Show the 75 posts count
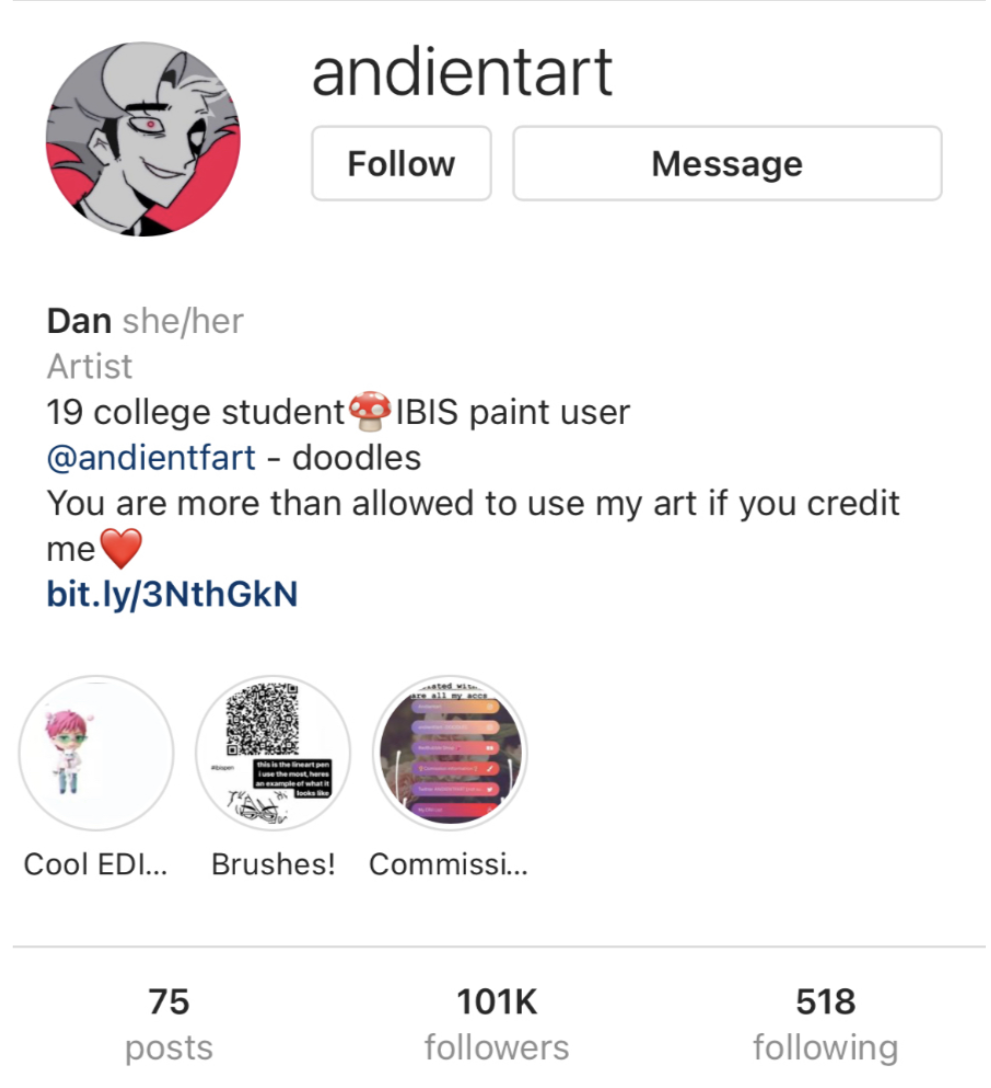The image size is (991, 1088). 169,1024
